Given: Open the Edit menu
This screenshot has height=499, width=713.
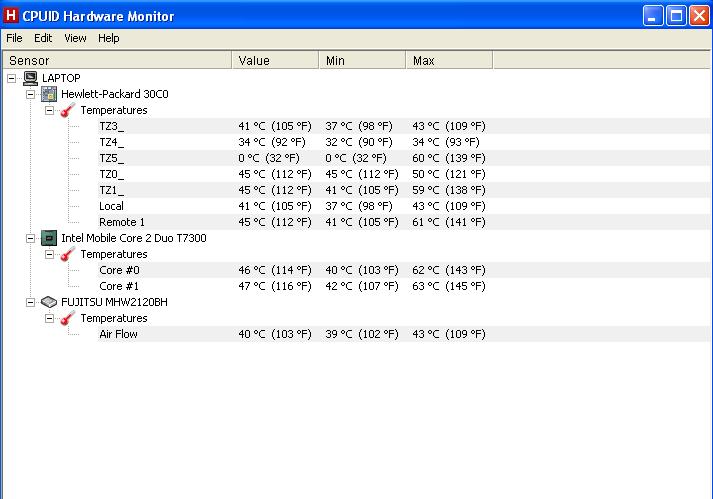Looking at the screenshot, I should coord(43,38).
